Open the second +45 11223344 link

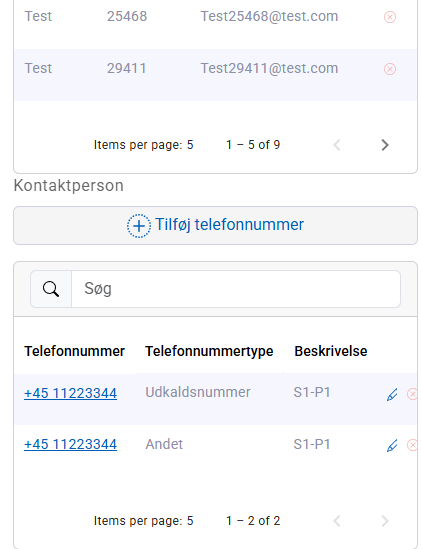pyautogui.click(x=70, y=444)
